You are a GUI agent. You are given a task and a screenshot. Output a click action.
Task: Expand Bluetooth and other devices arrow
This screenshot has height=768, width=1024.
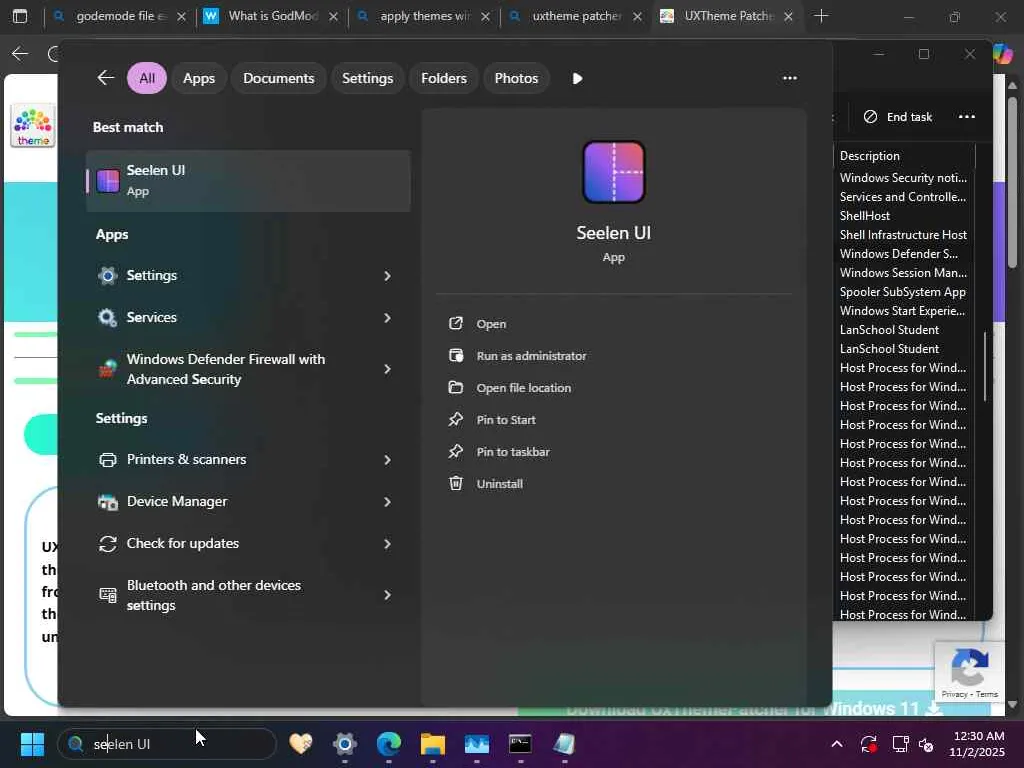[x=387, y=595]
